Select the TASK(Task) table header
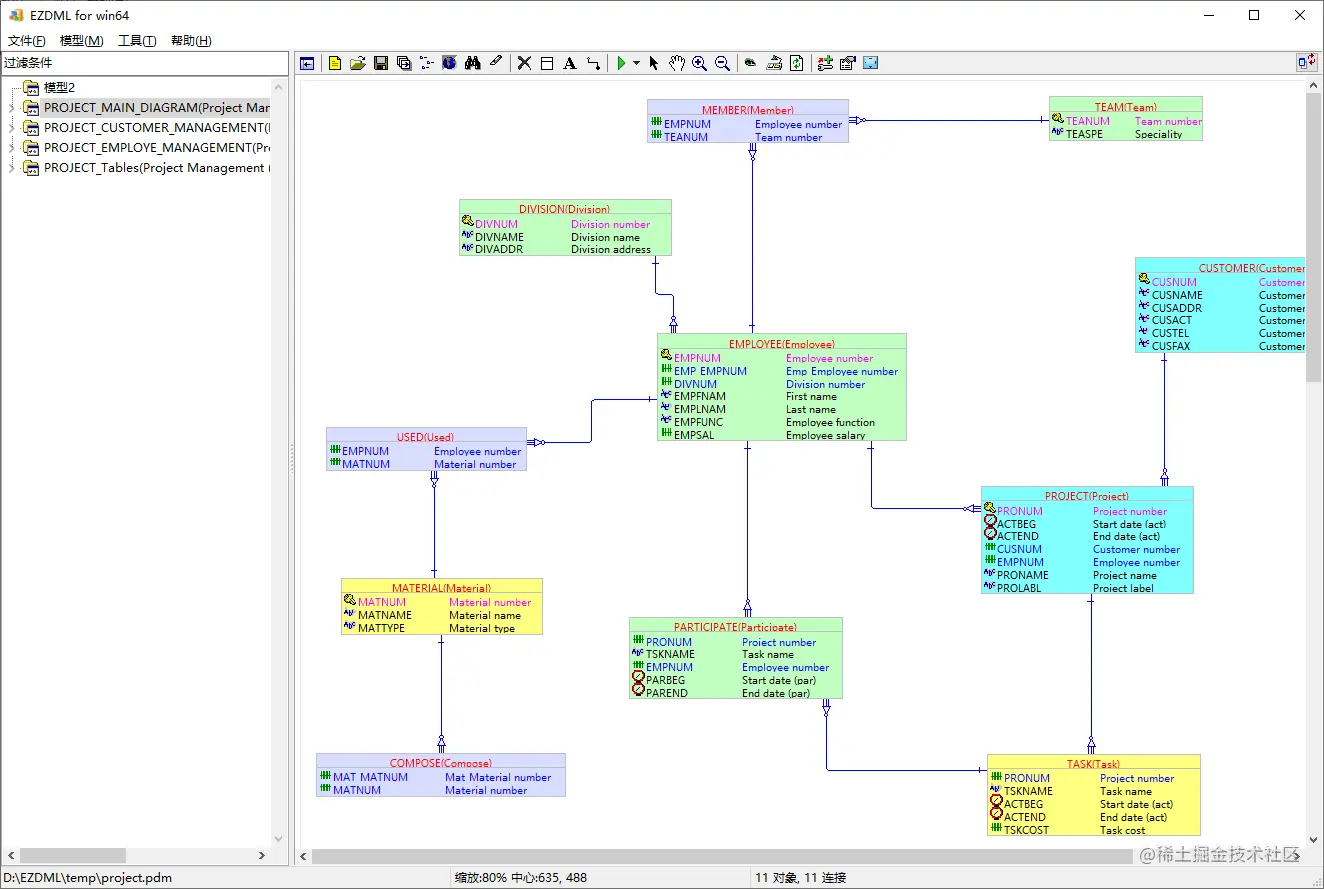Image resolution: width=1324 pixels, height=889 pixels. [x=1093, y=764]
